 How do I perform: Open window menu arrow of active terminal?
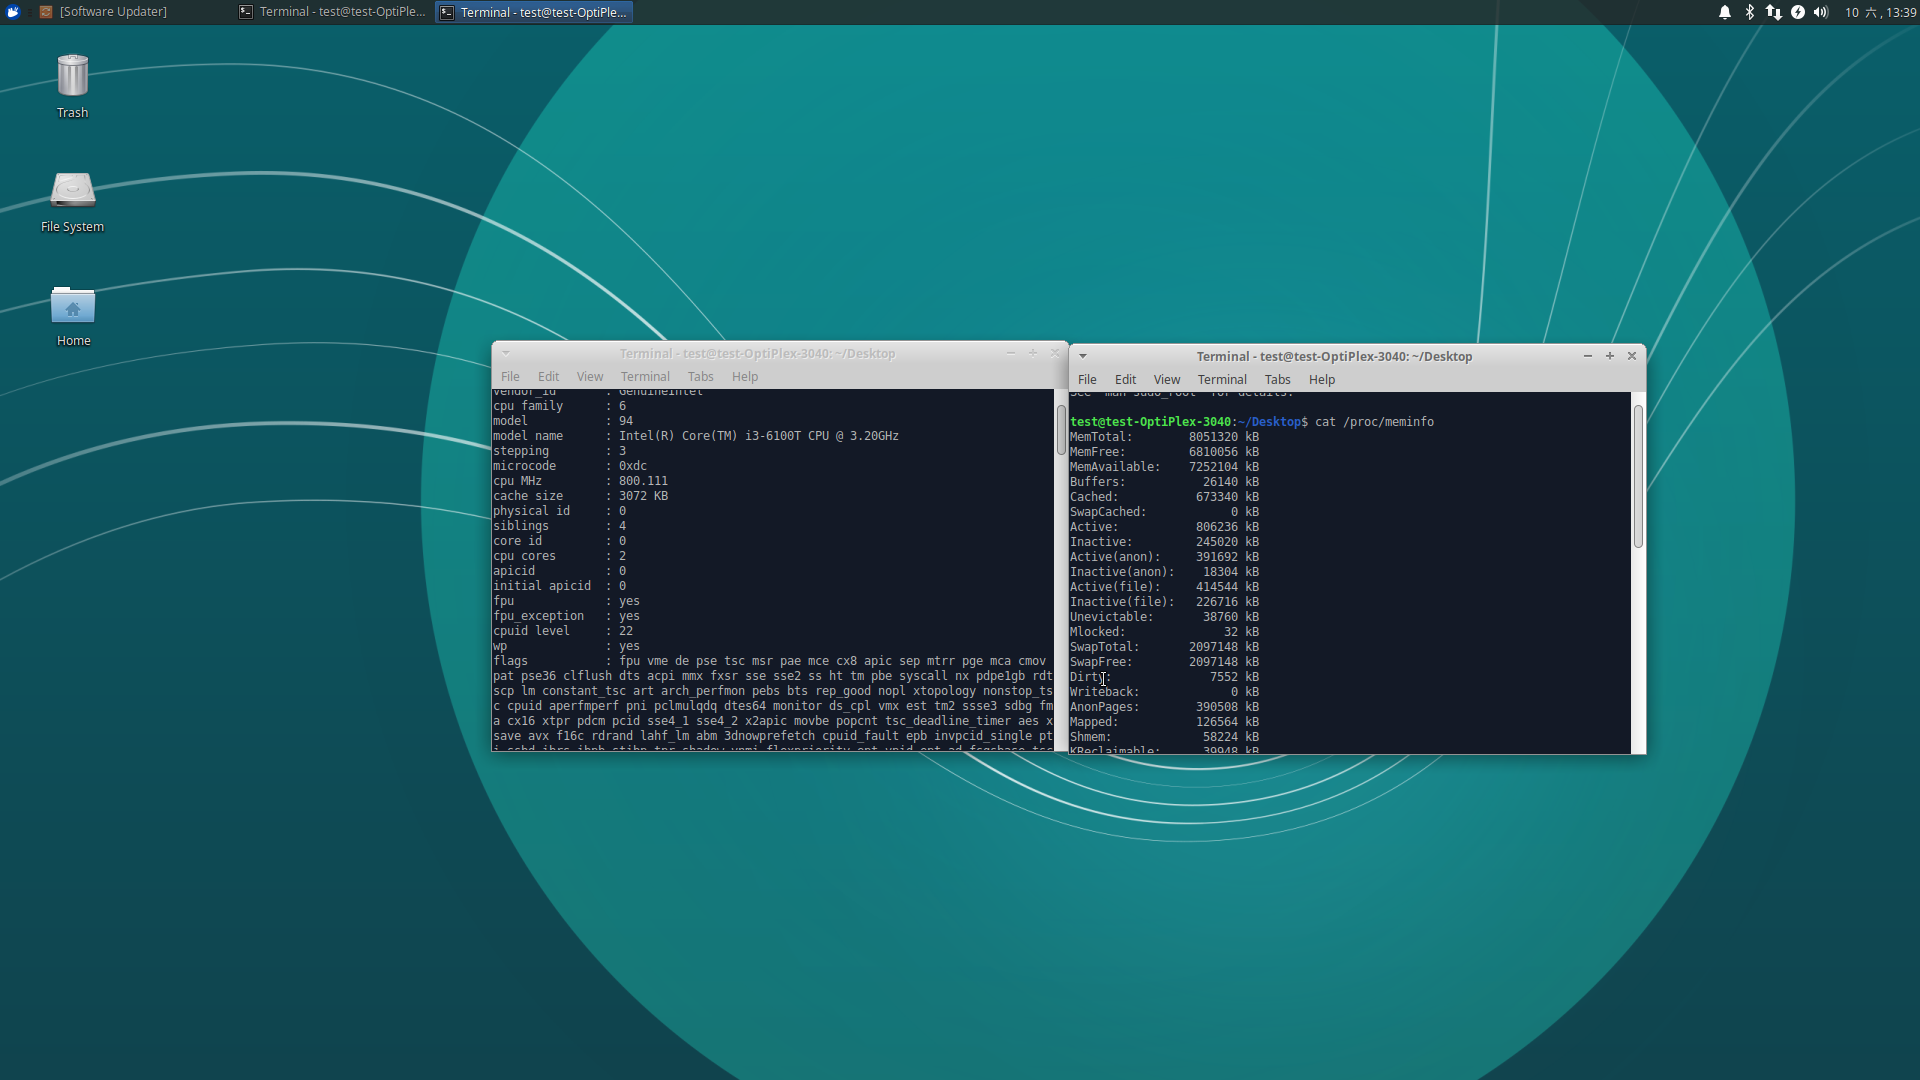1083,356
